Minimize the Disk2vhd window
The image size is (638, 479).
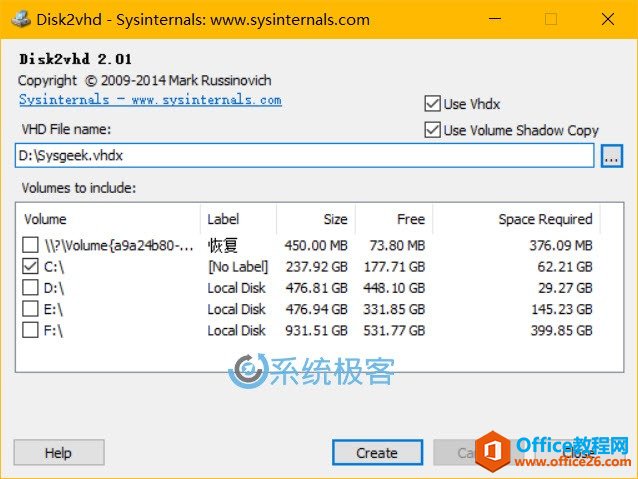[x=495, y=19]
